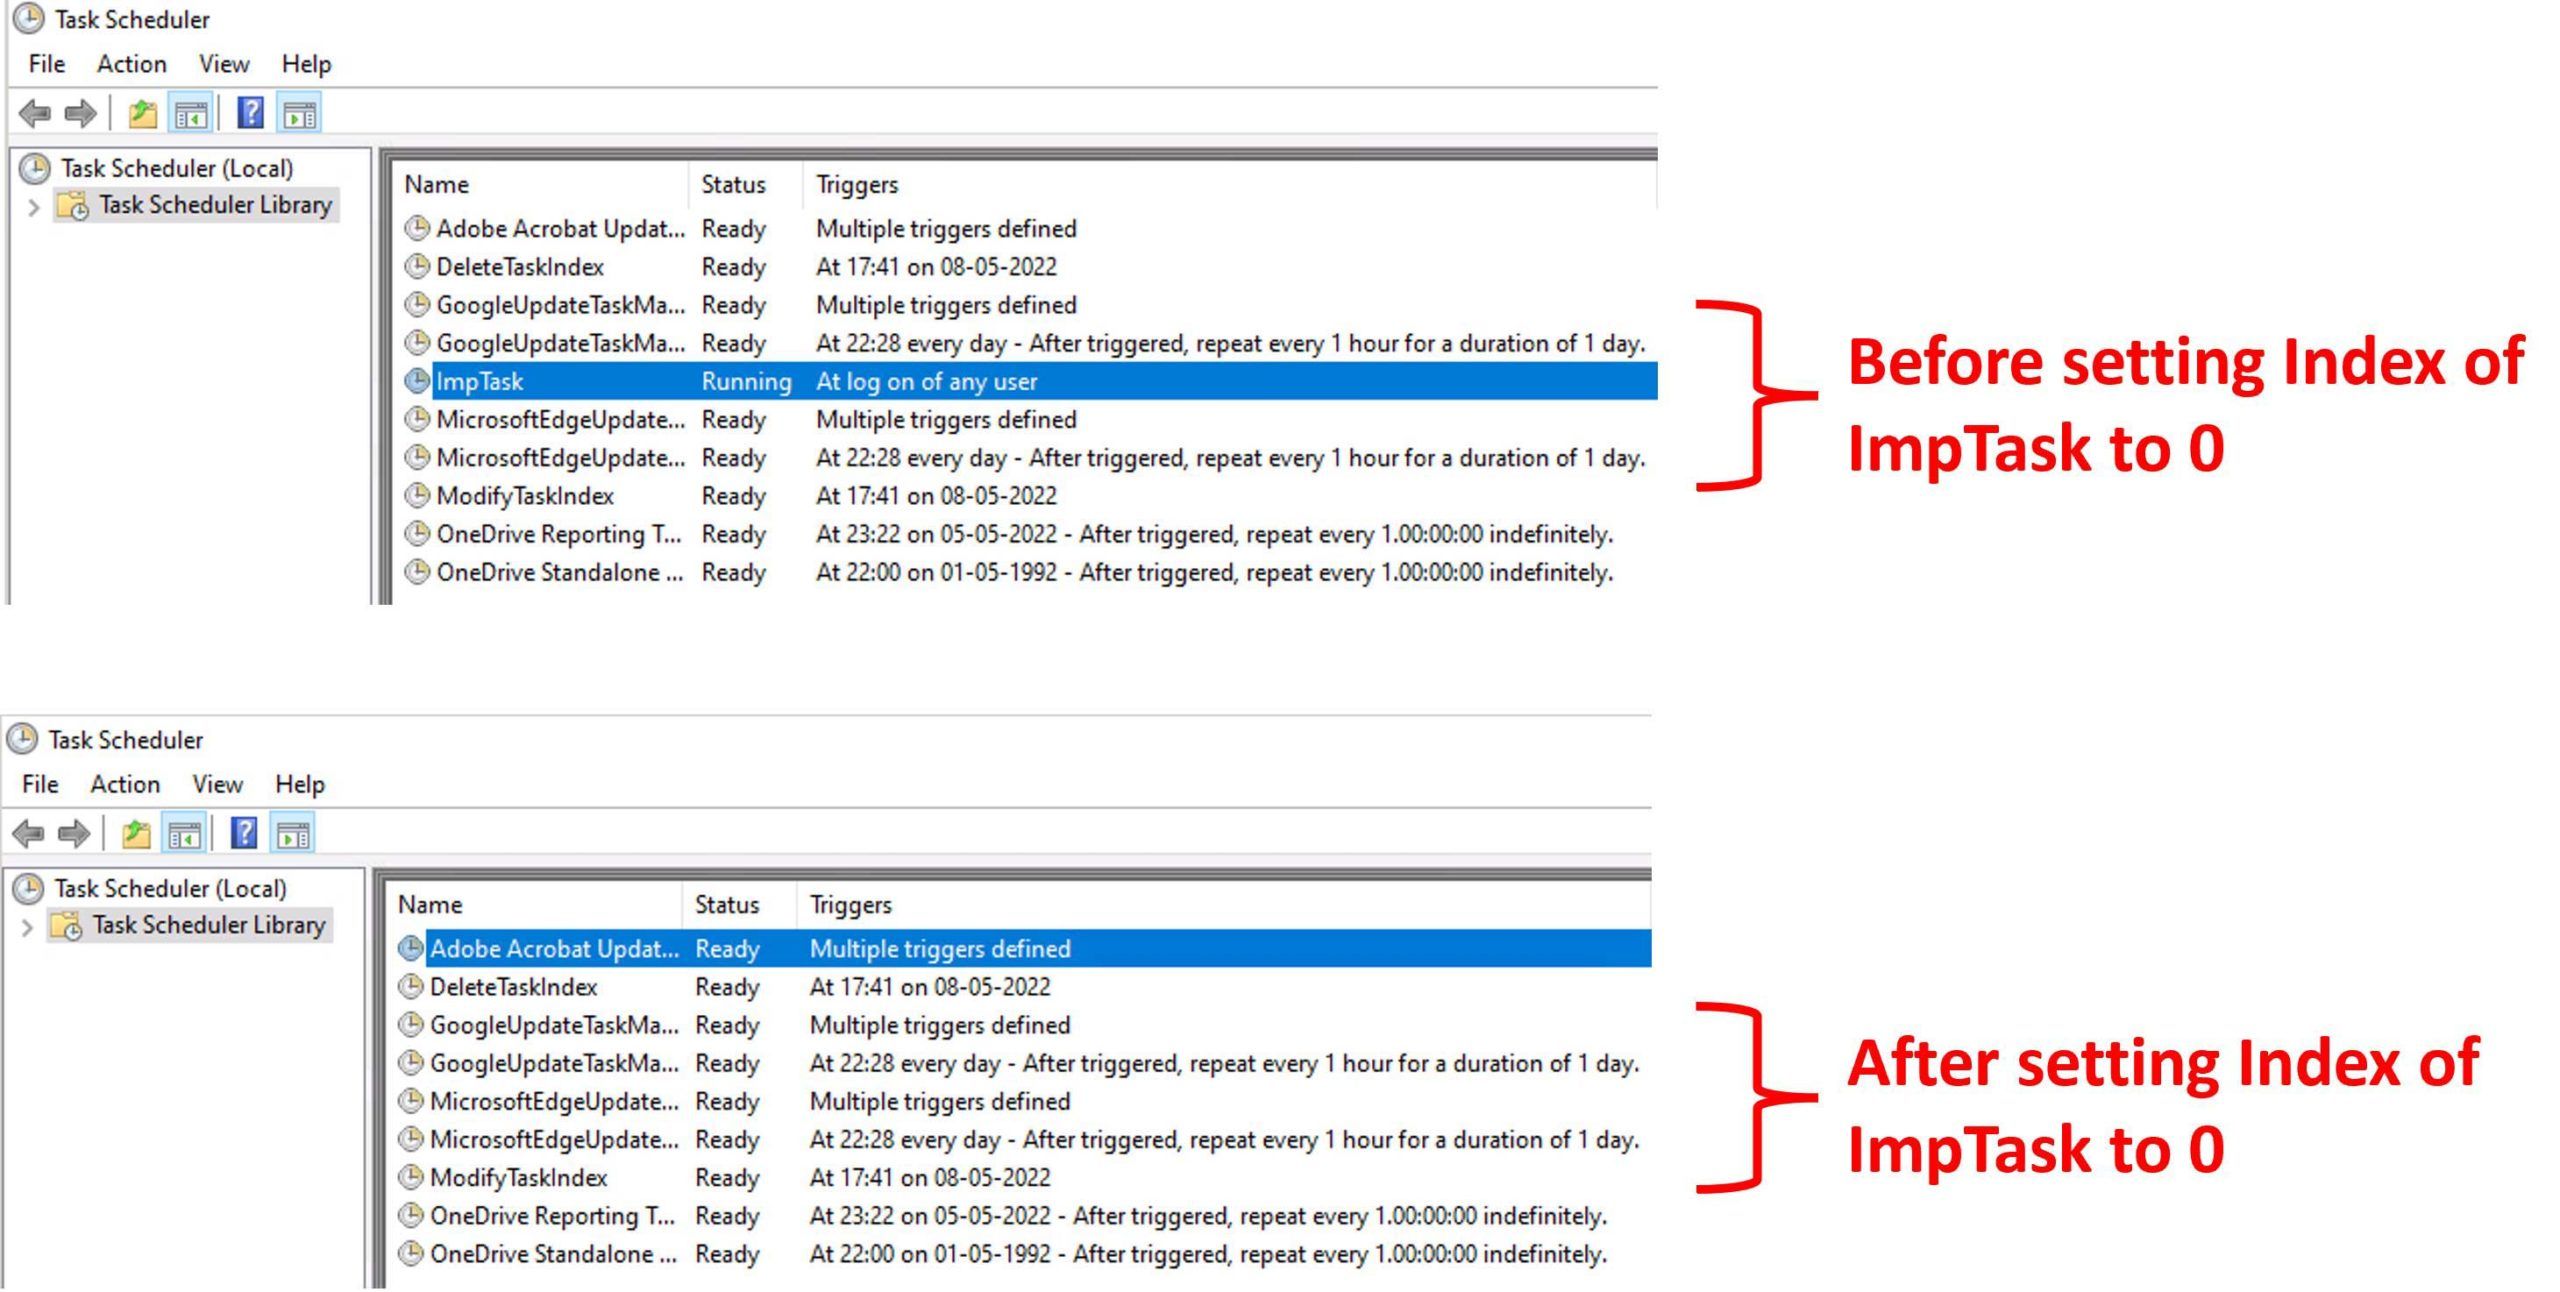Image resolution: width=2560 pixels, height=1292 pixels.
Task: Open File menu in top Task Scheduler
Action: coord(47,64)
